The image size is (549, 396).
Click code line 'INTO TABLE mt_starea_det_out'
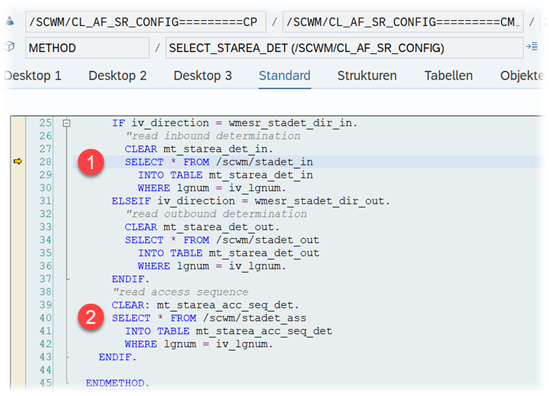228,253
